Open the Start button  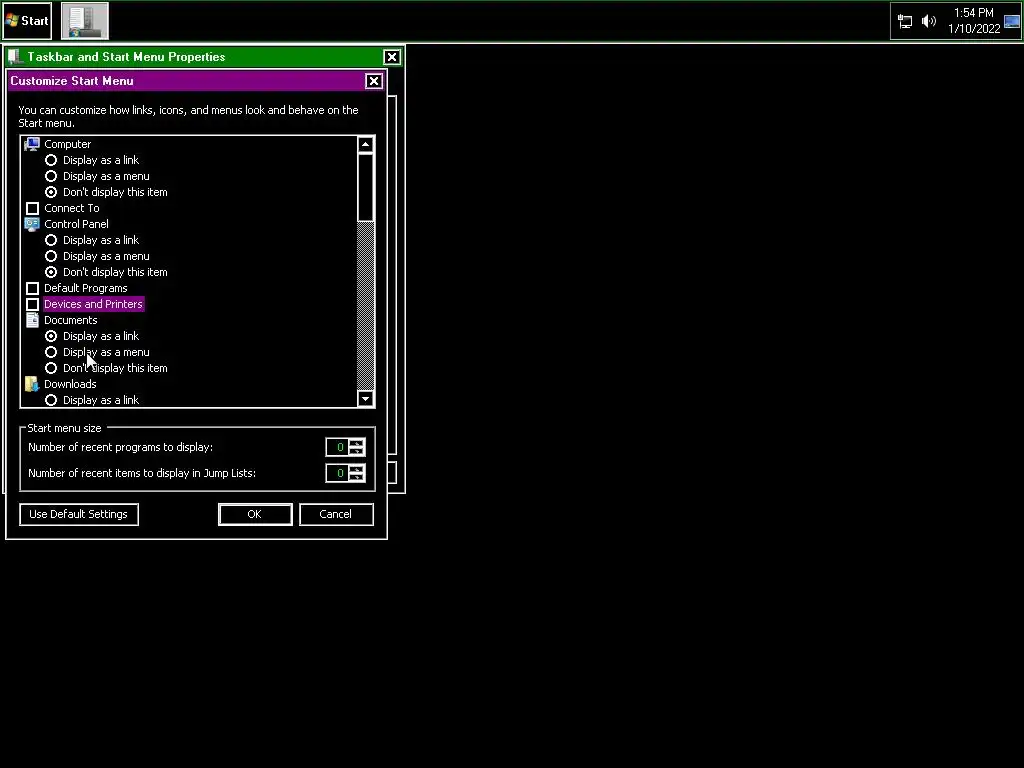[27, 21]
